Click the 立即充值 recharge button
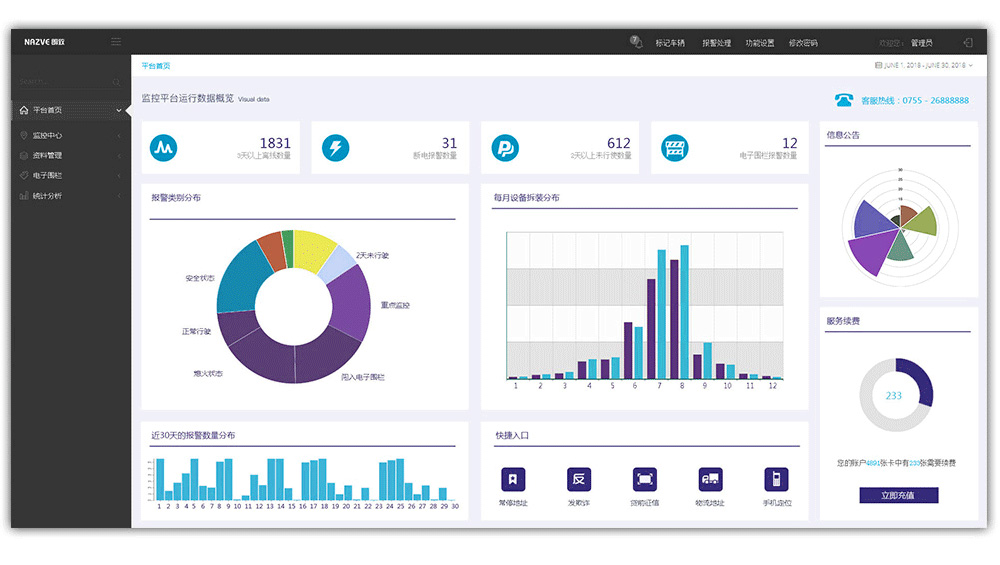 [x=898, y=495]
